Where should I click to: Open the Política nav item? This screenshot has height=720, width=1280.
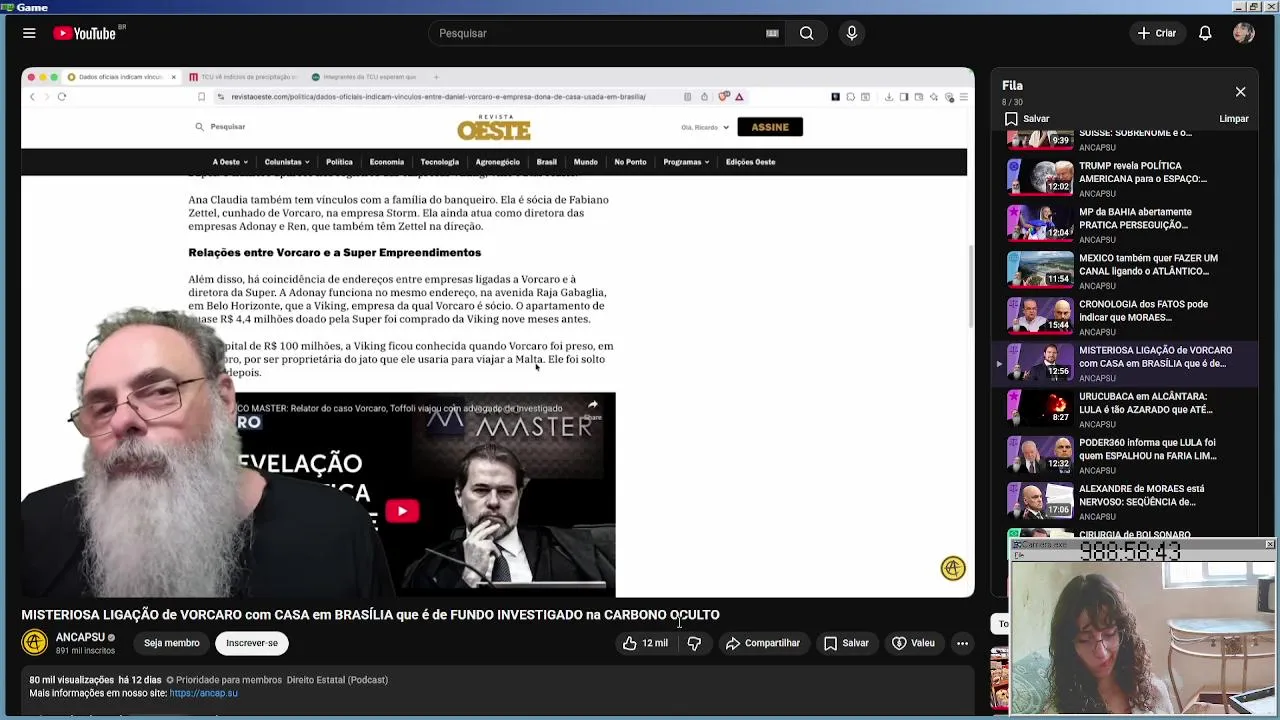[x=339, y=162]
